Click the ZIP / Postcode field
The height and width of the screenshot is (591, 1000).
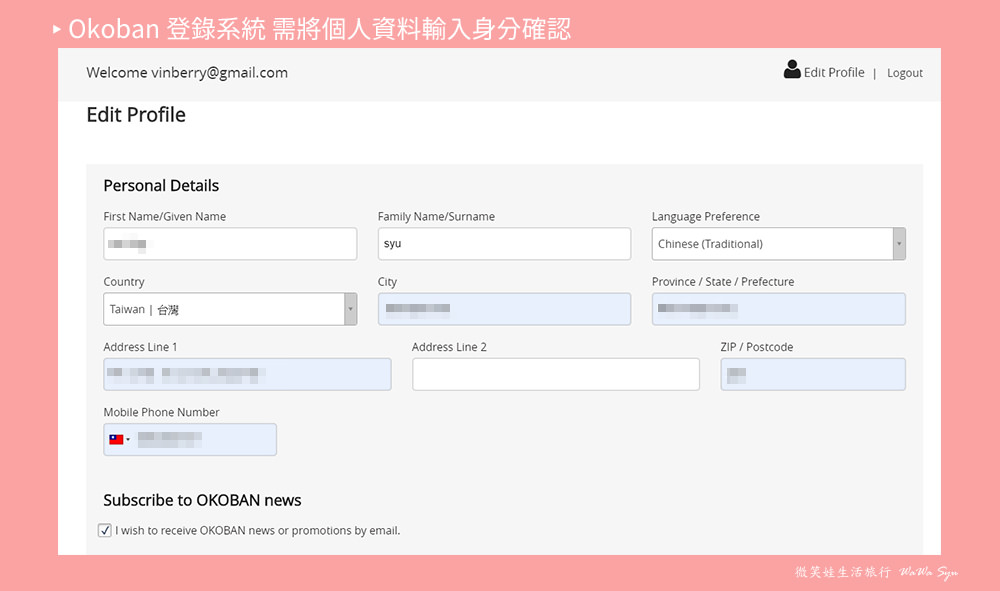[x=813, y=374]
